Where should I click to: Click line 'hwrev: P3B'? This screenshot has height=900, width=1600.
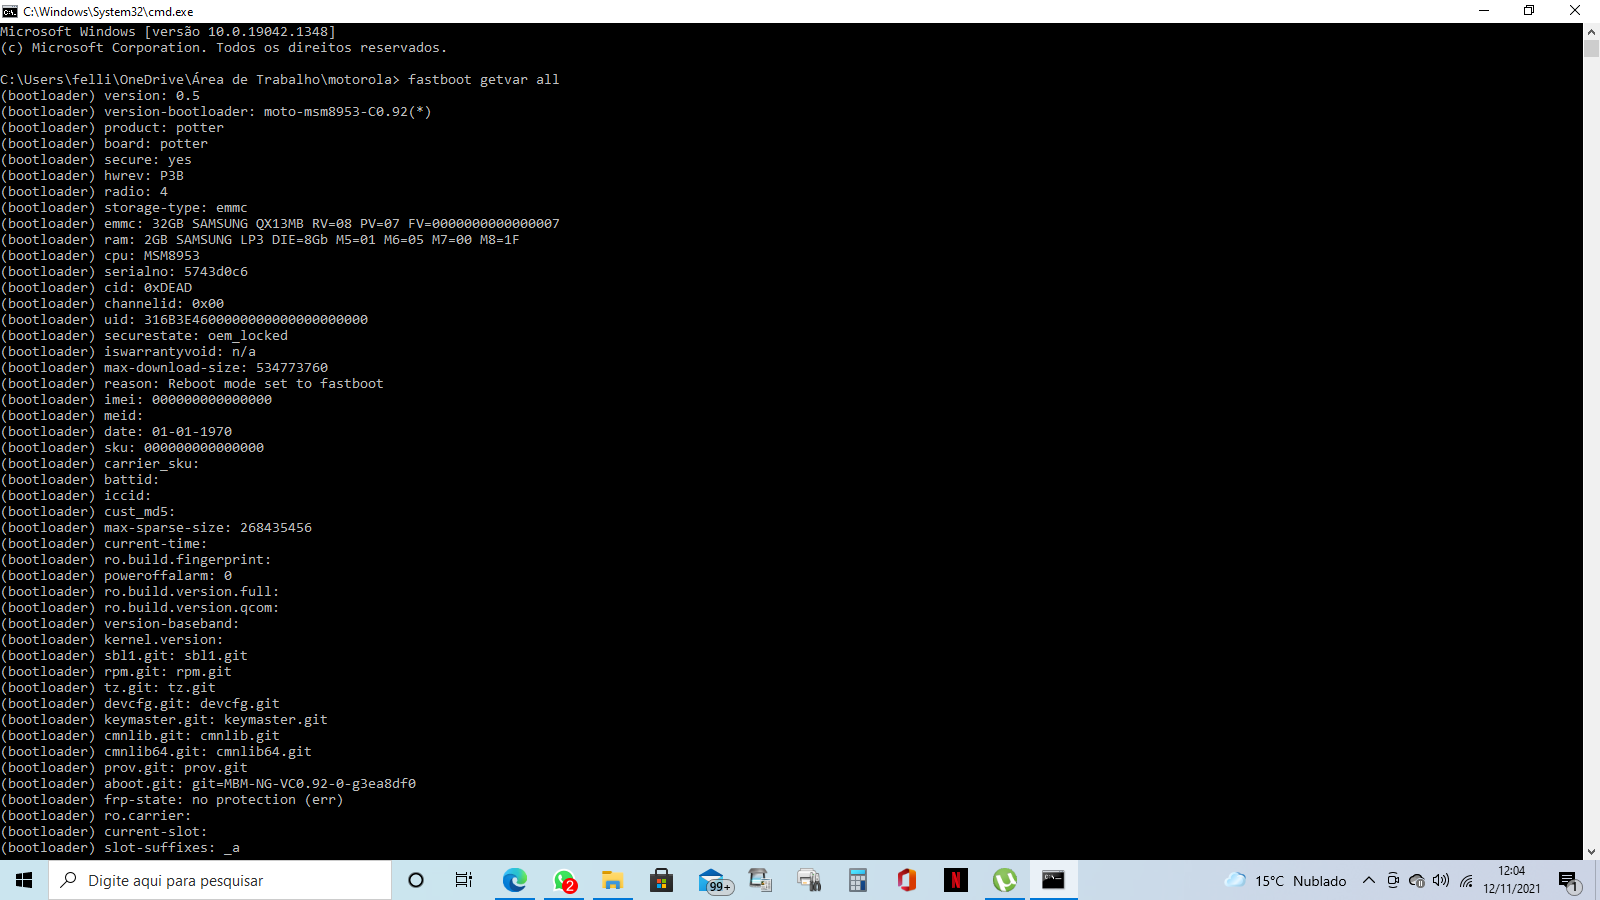[x=92, y=176]
